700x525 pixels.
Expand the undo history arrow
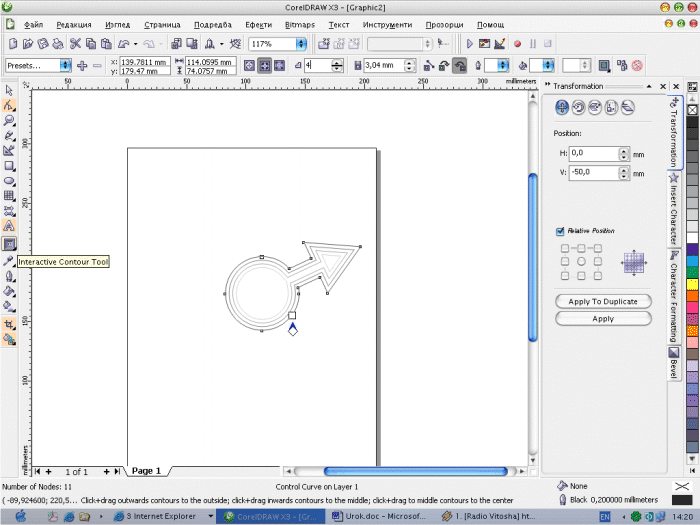pos(136,44)
